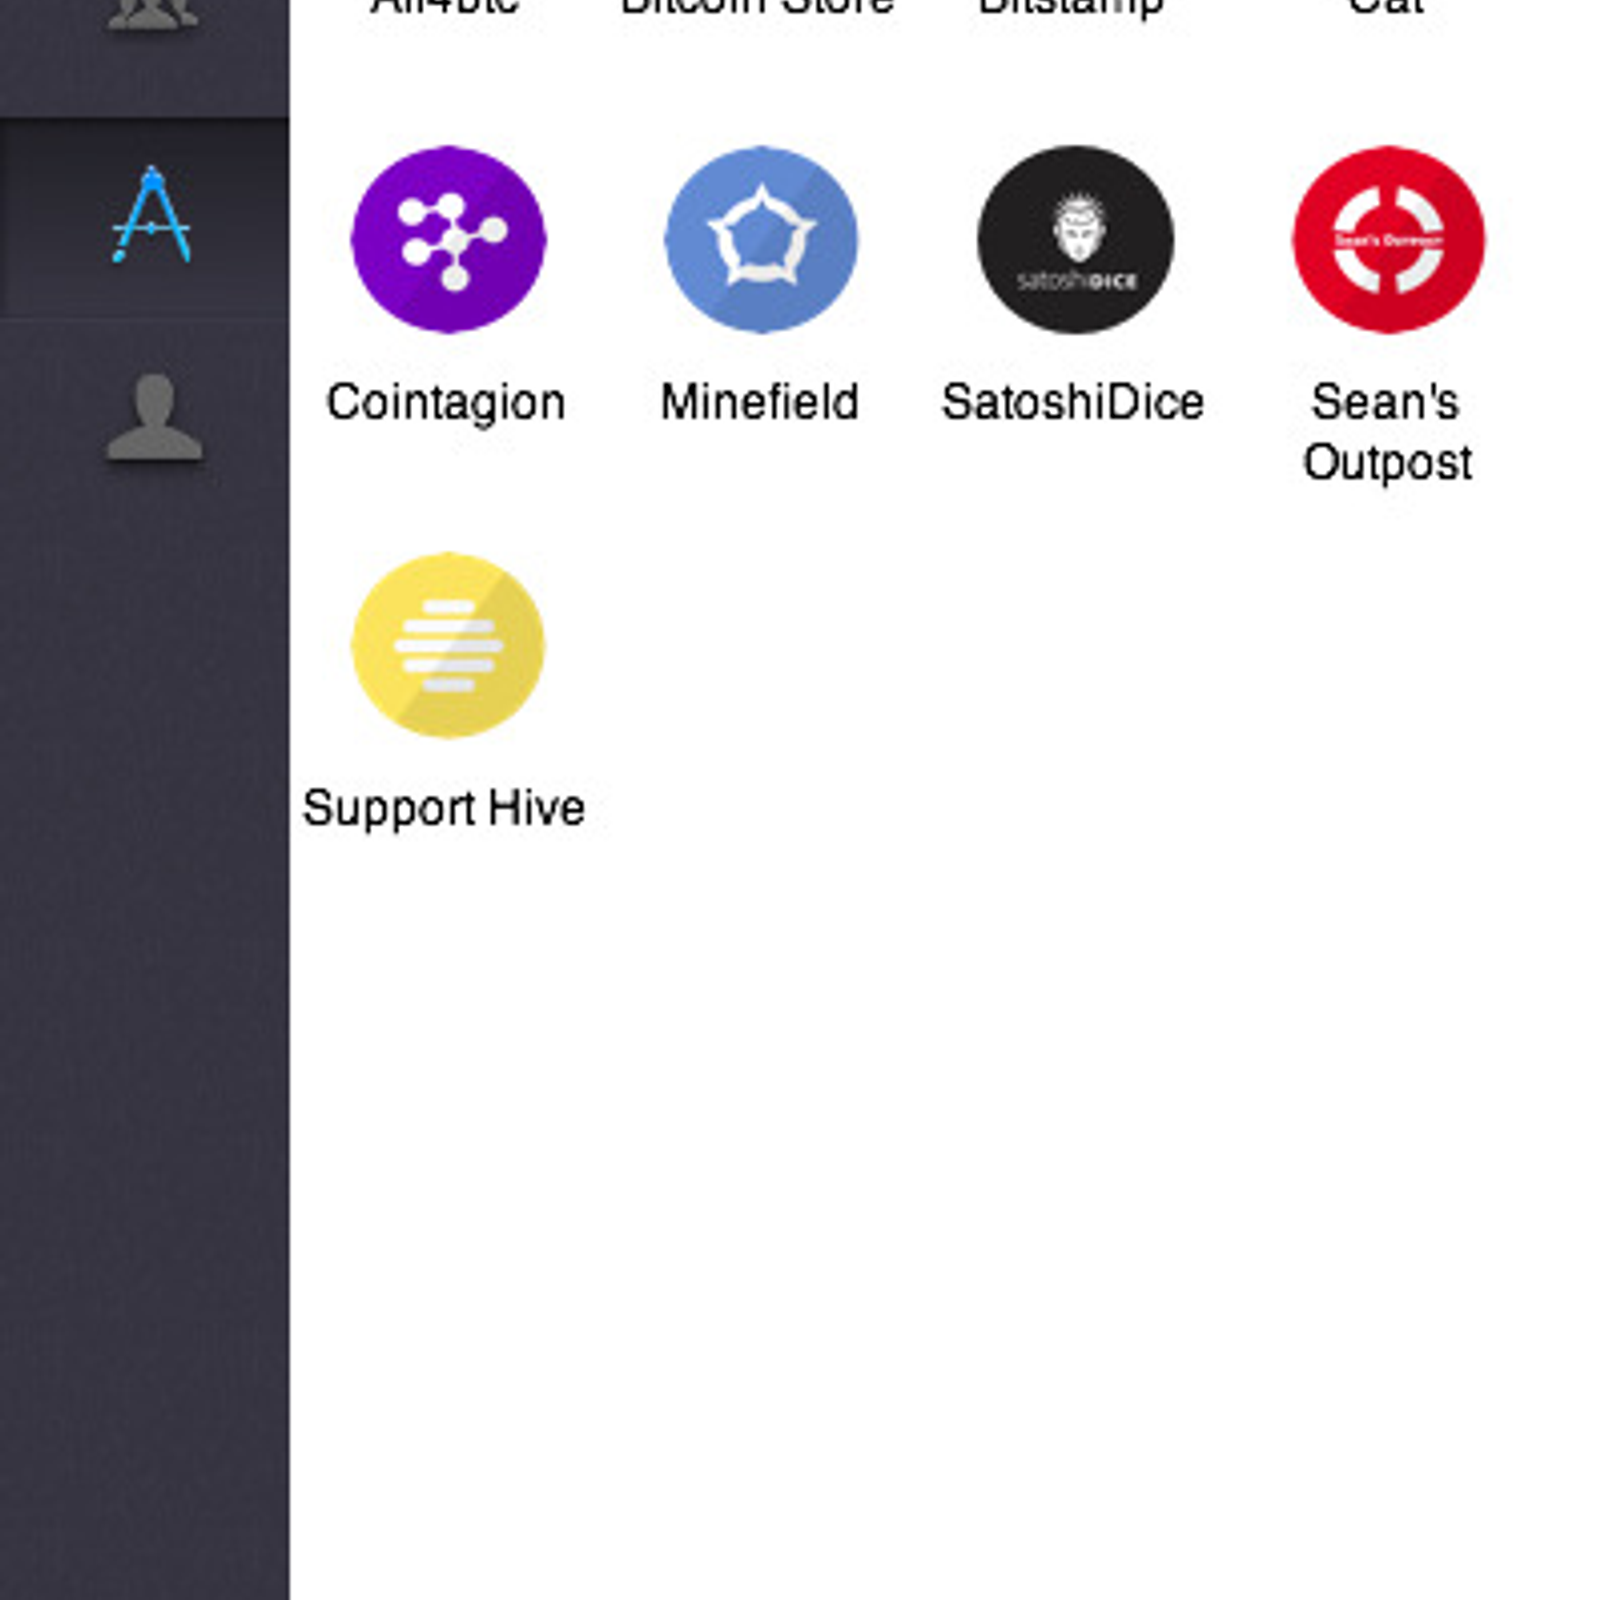Click the satoshiDICE logo text inside icon

(1076, 282)
